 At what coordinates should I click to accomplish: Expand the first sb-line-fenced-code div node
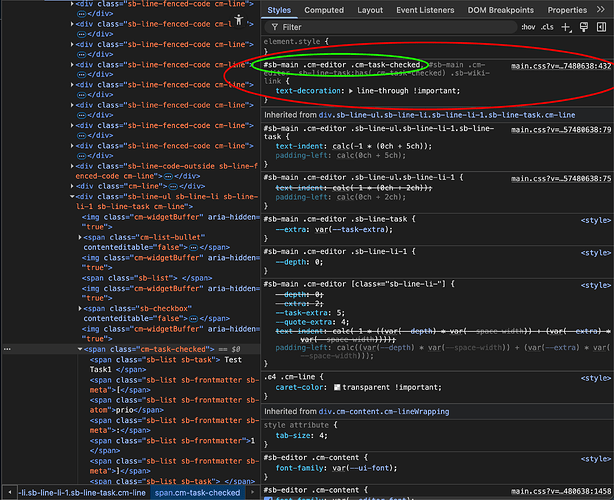pos(72,4)
